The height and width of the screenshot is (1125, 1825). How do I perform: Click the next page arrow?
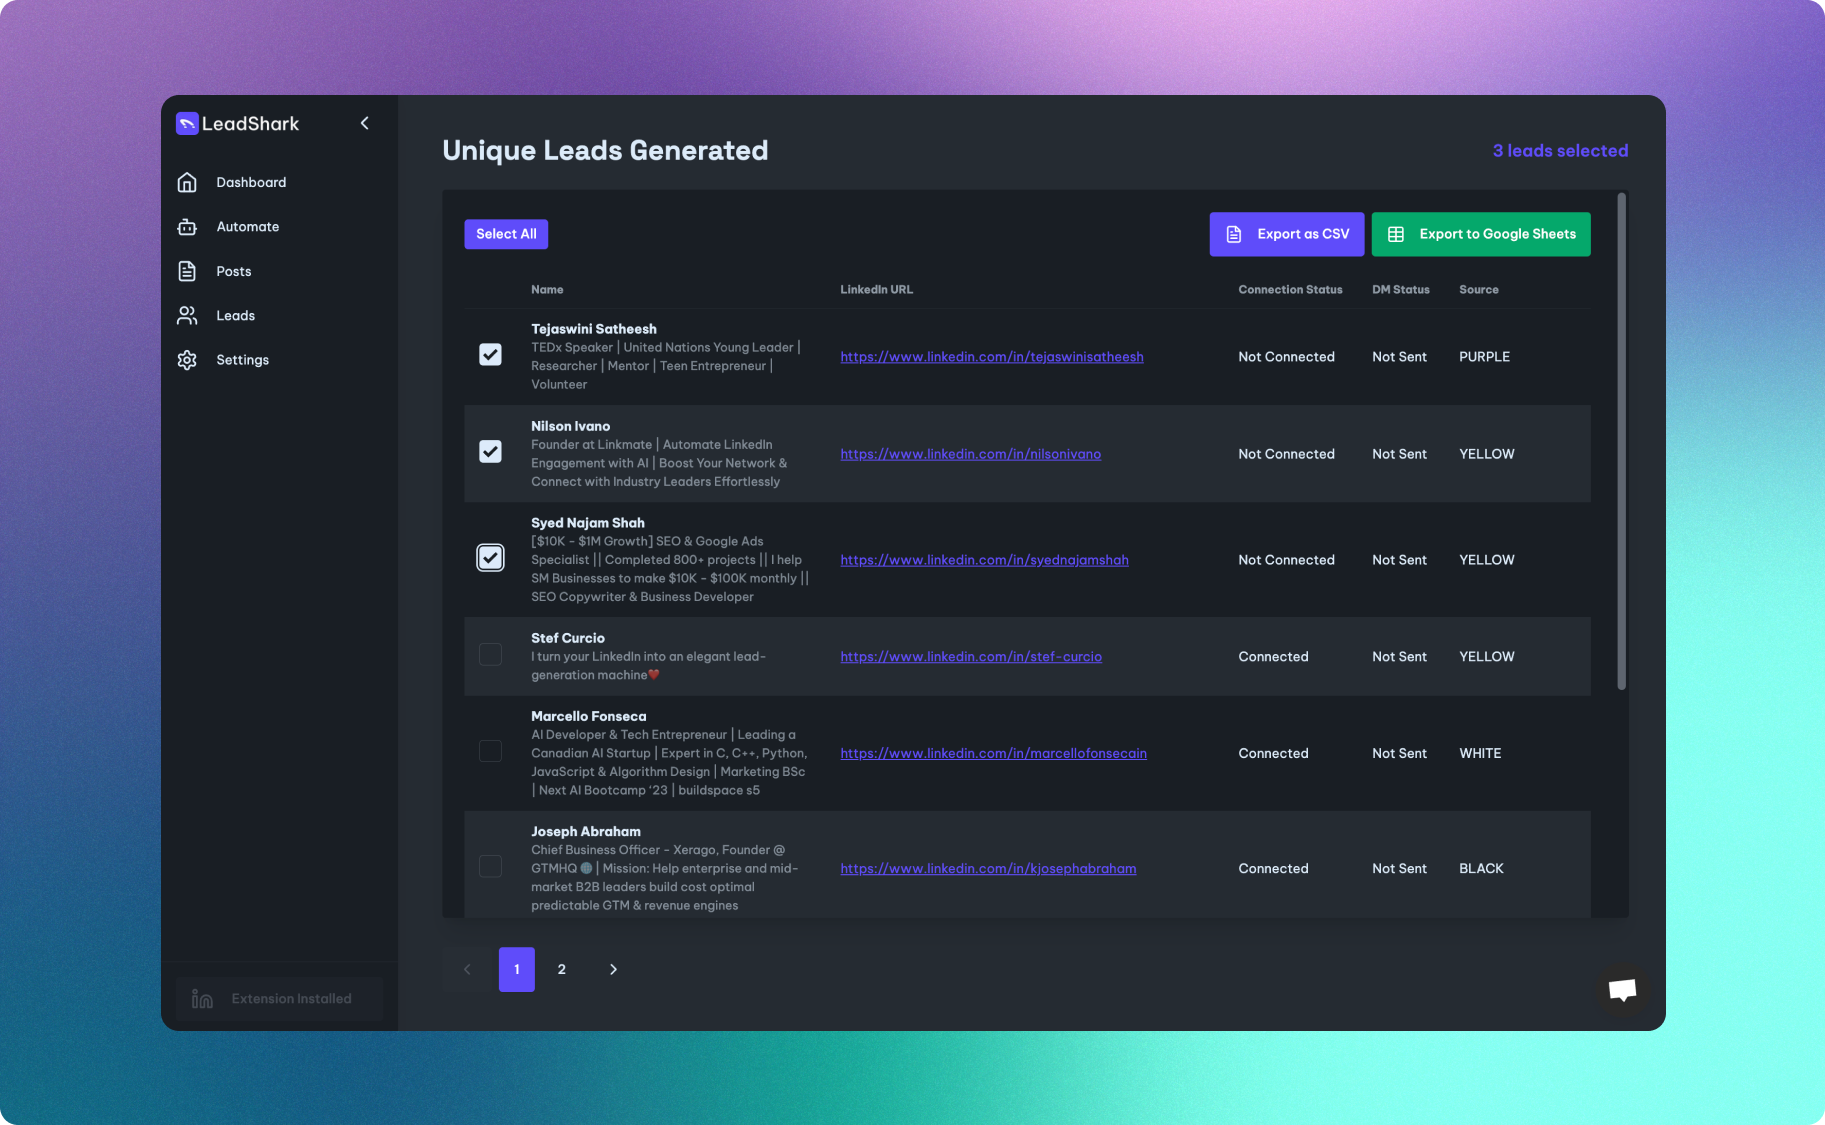tap(613, 969)
